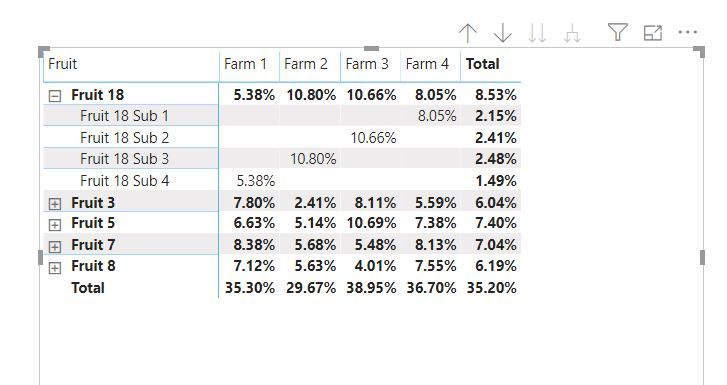The width and height of the screenshot is (727, 385).
Task: Click the grand total 35.20% cell
Action: pos(491,288)
